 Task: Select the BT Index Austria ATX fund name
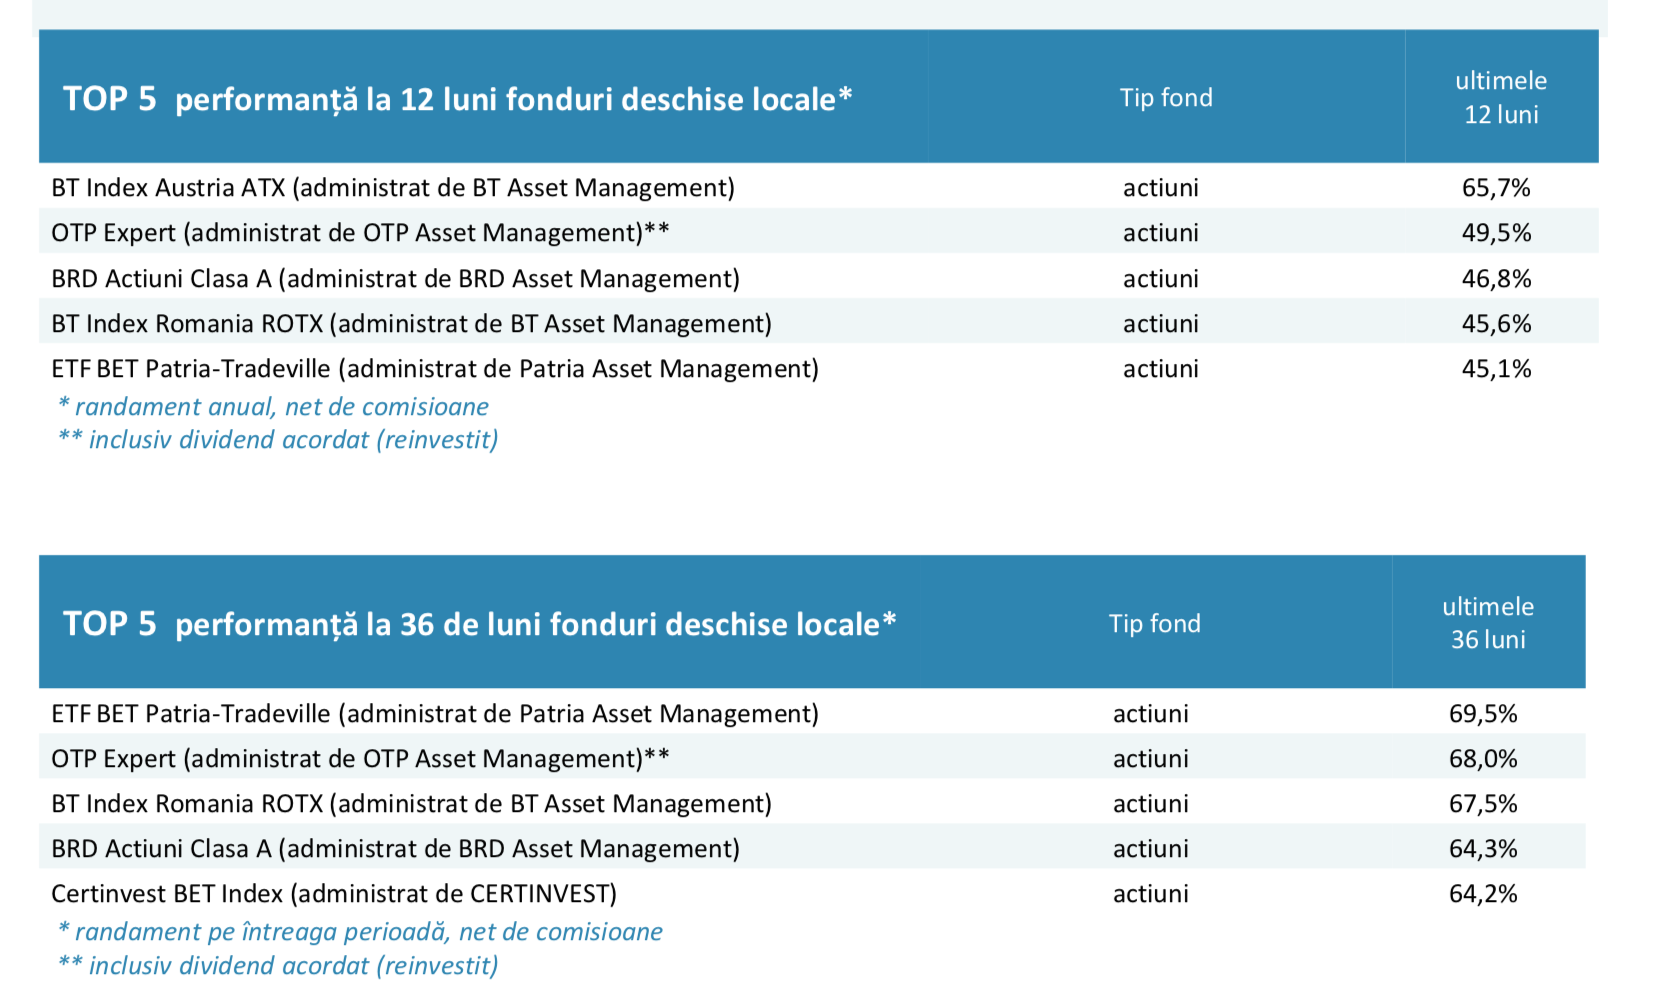pyautogui.click(x=393, y=188)
